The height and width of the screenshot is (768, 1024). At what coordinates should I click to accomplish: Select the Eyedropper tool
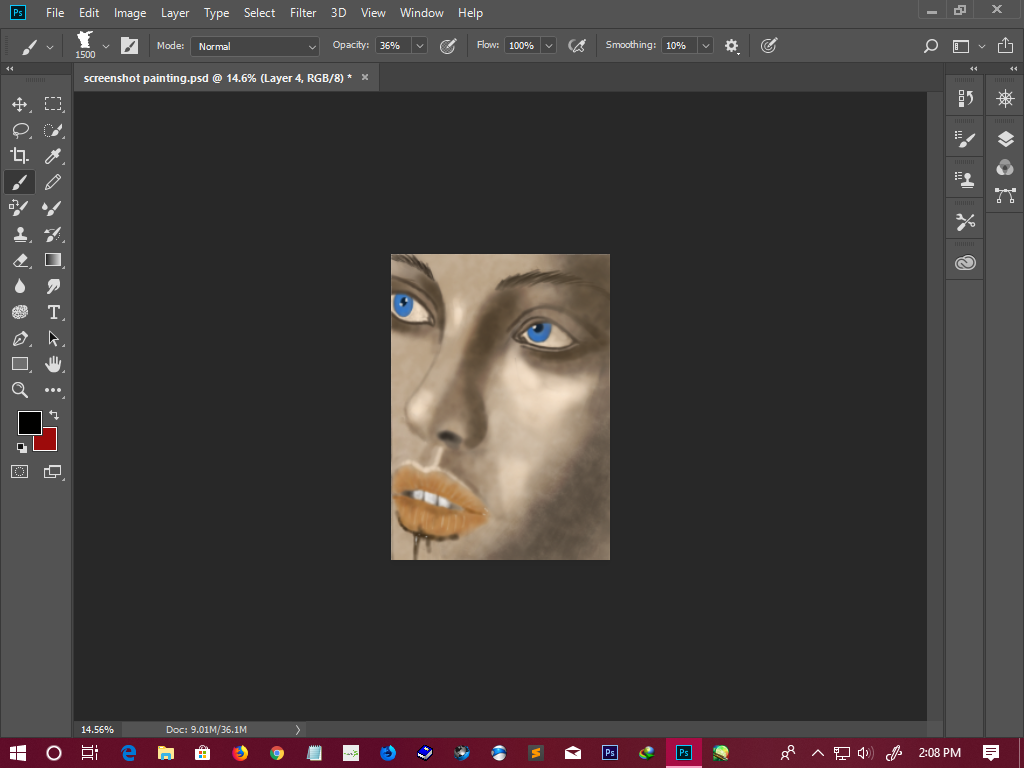pos(53,156)
